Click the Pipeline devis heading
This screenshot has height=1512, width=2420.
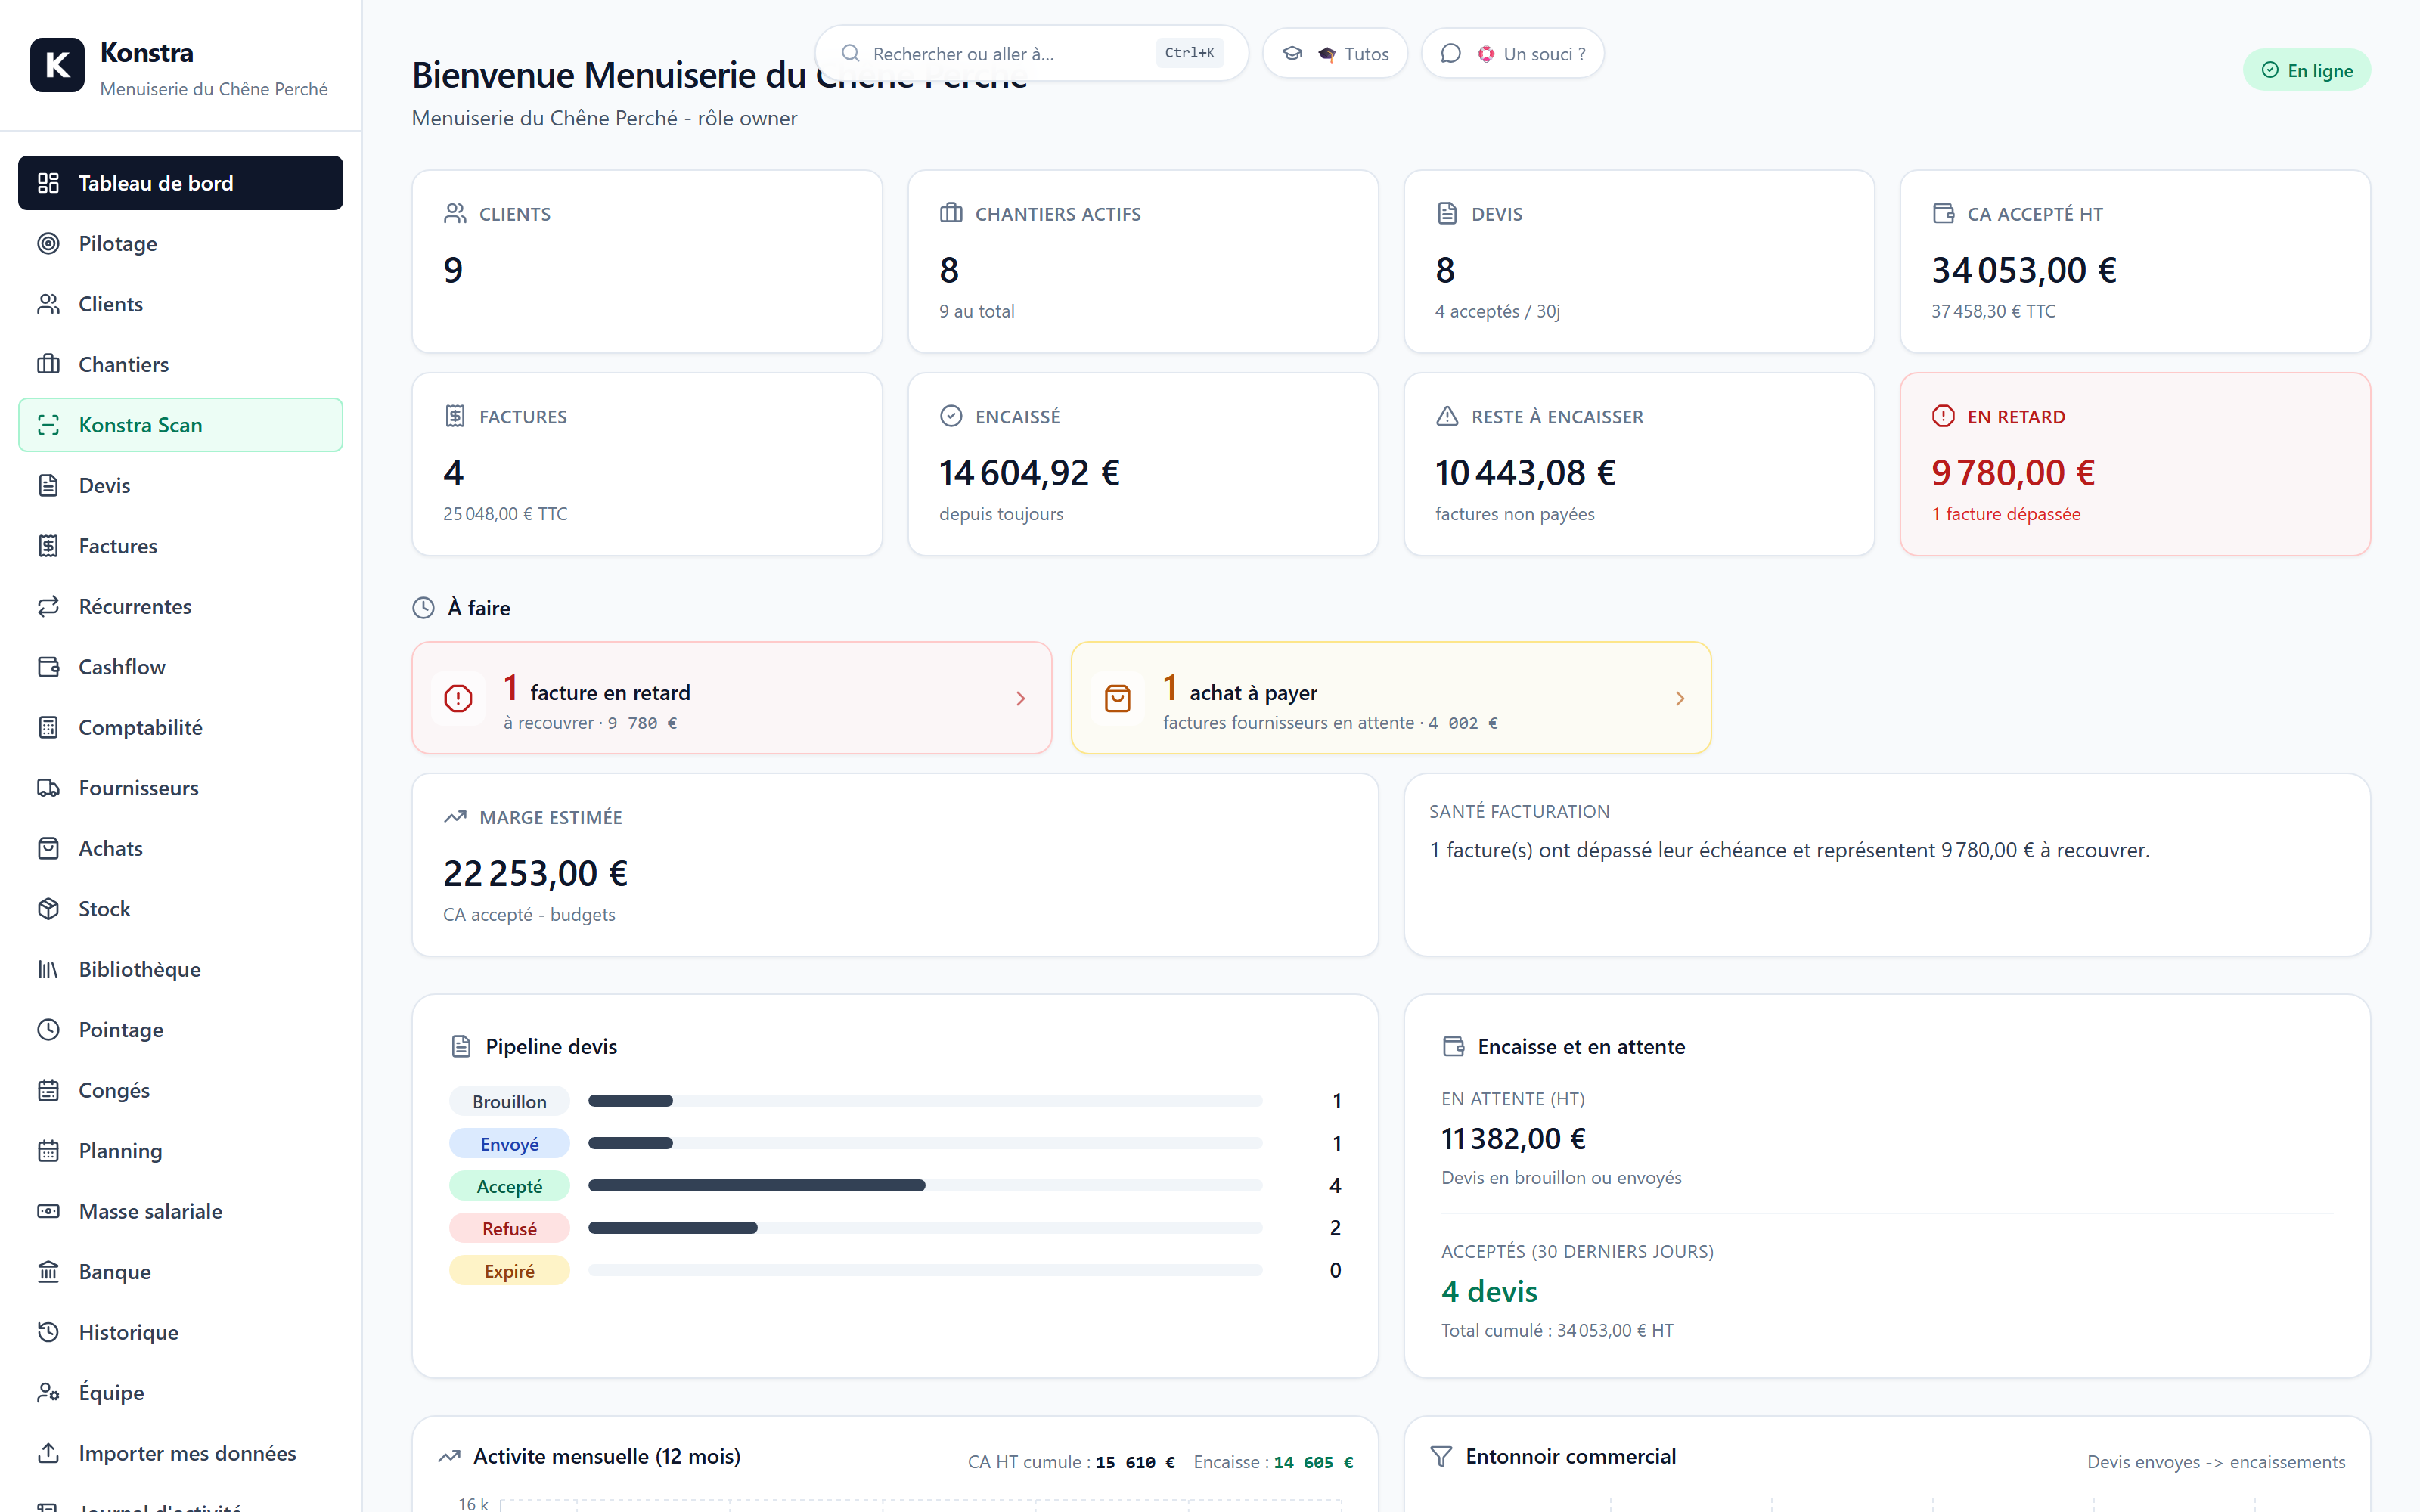(551, 1046)
